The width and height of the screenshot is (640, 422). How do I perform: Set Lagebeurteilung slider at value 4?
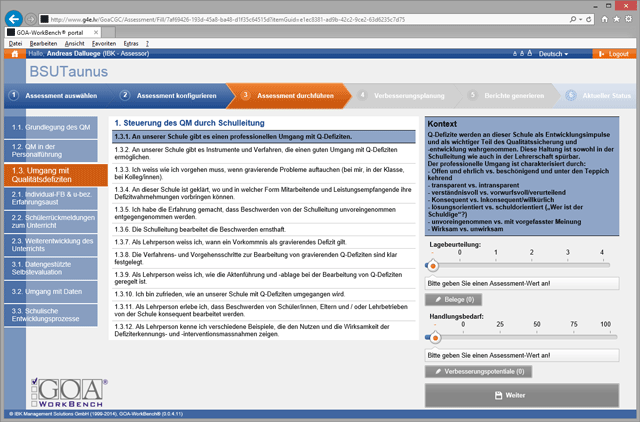[x=602, y=265]
